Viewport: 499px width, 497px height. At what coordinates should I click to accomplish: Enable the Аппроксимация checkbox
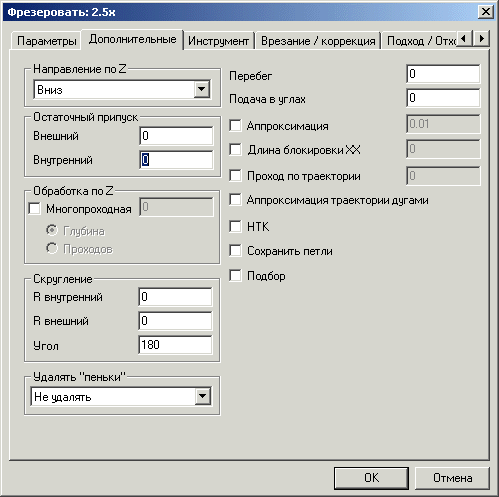tap(235, 126)
